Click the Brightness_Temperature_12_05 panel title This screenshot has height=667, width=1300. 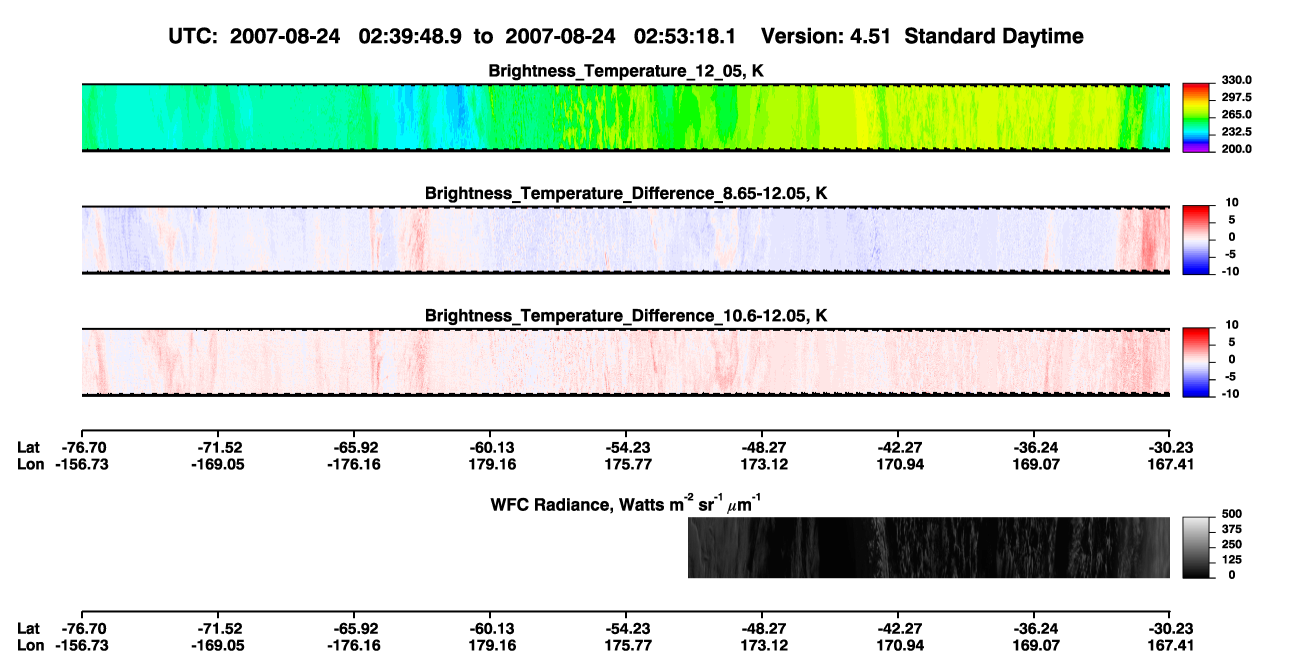pos(626,71)
